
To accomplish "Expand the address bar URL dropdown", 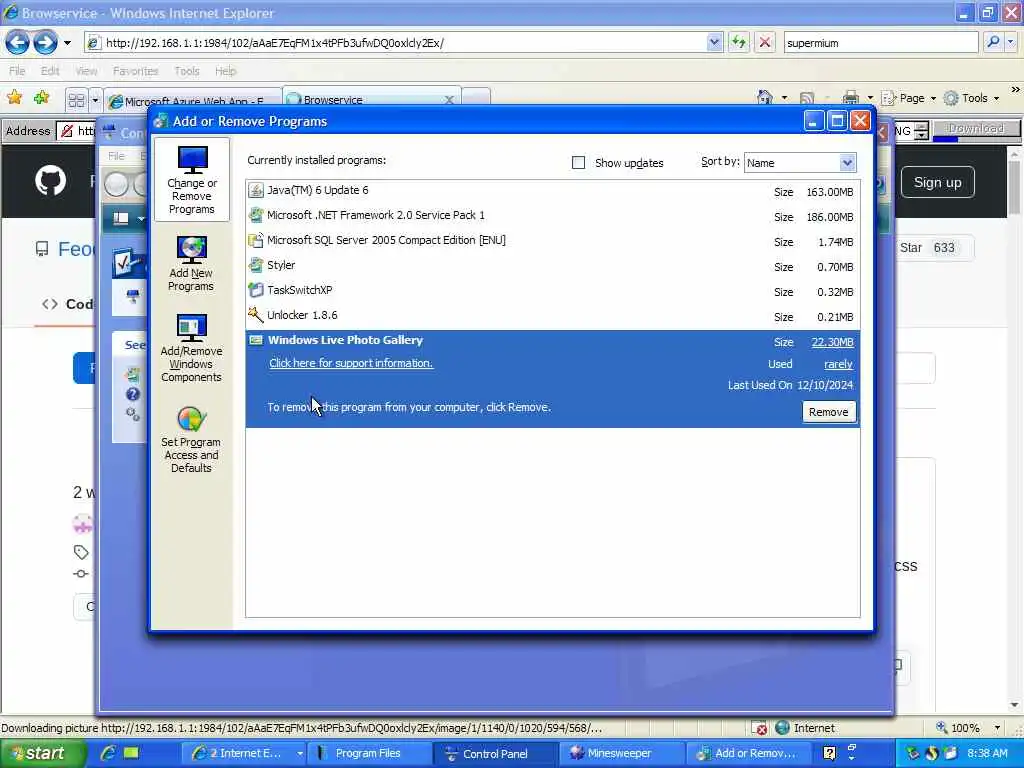I will [714, 42].
